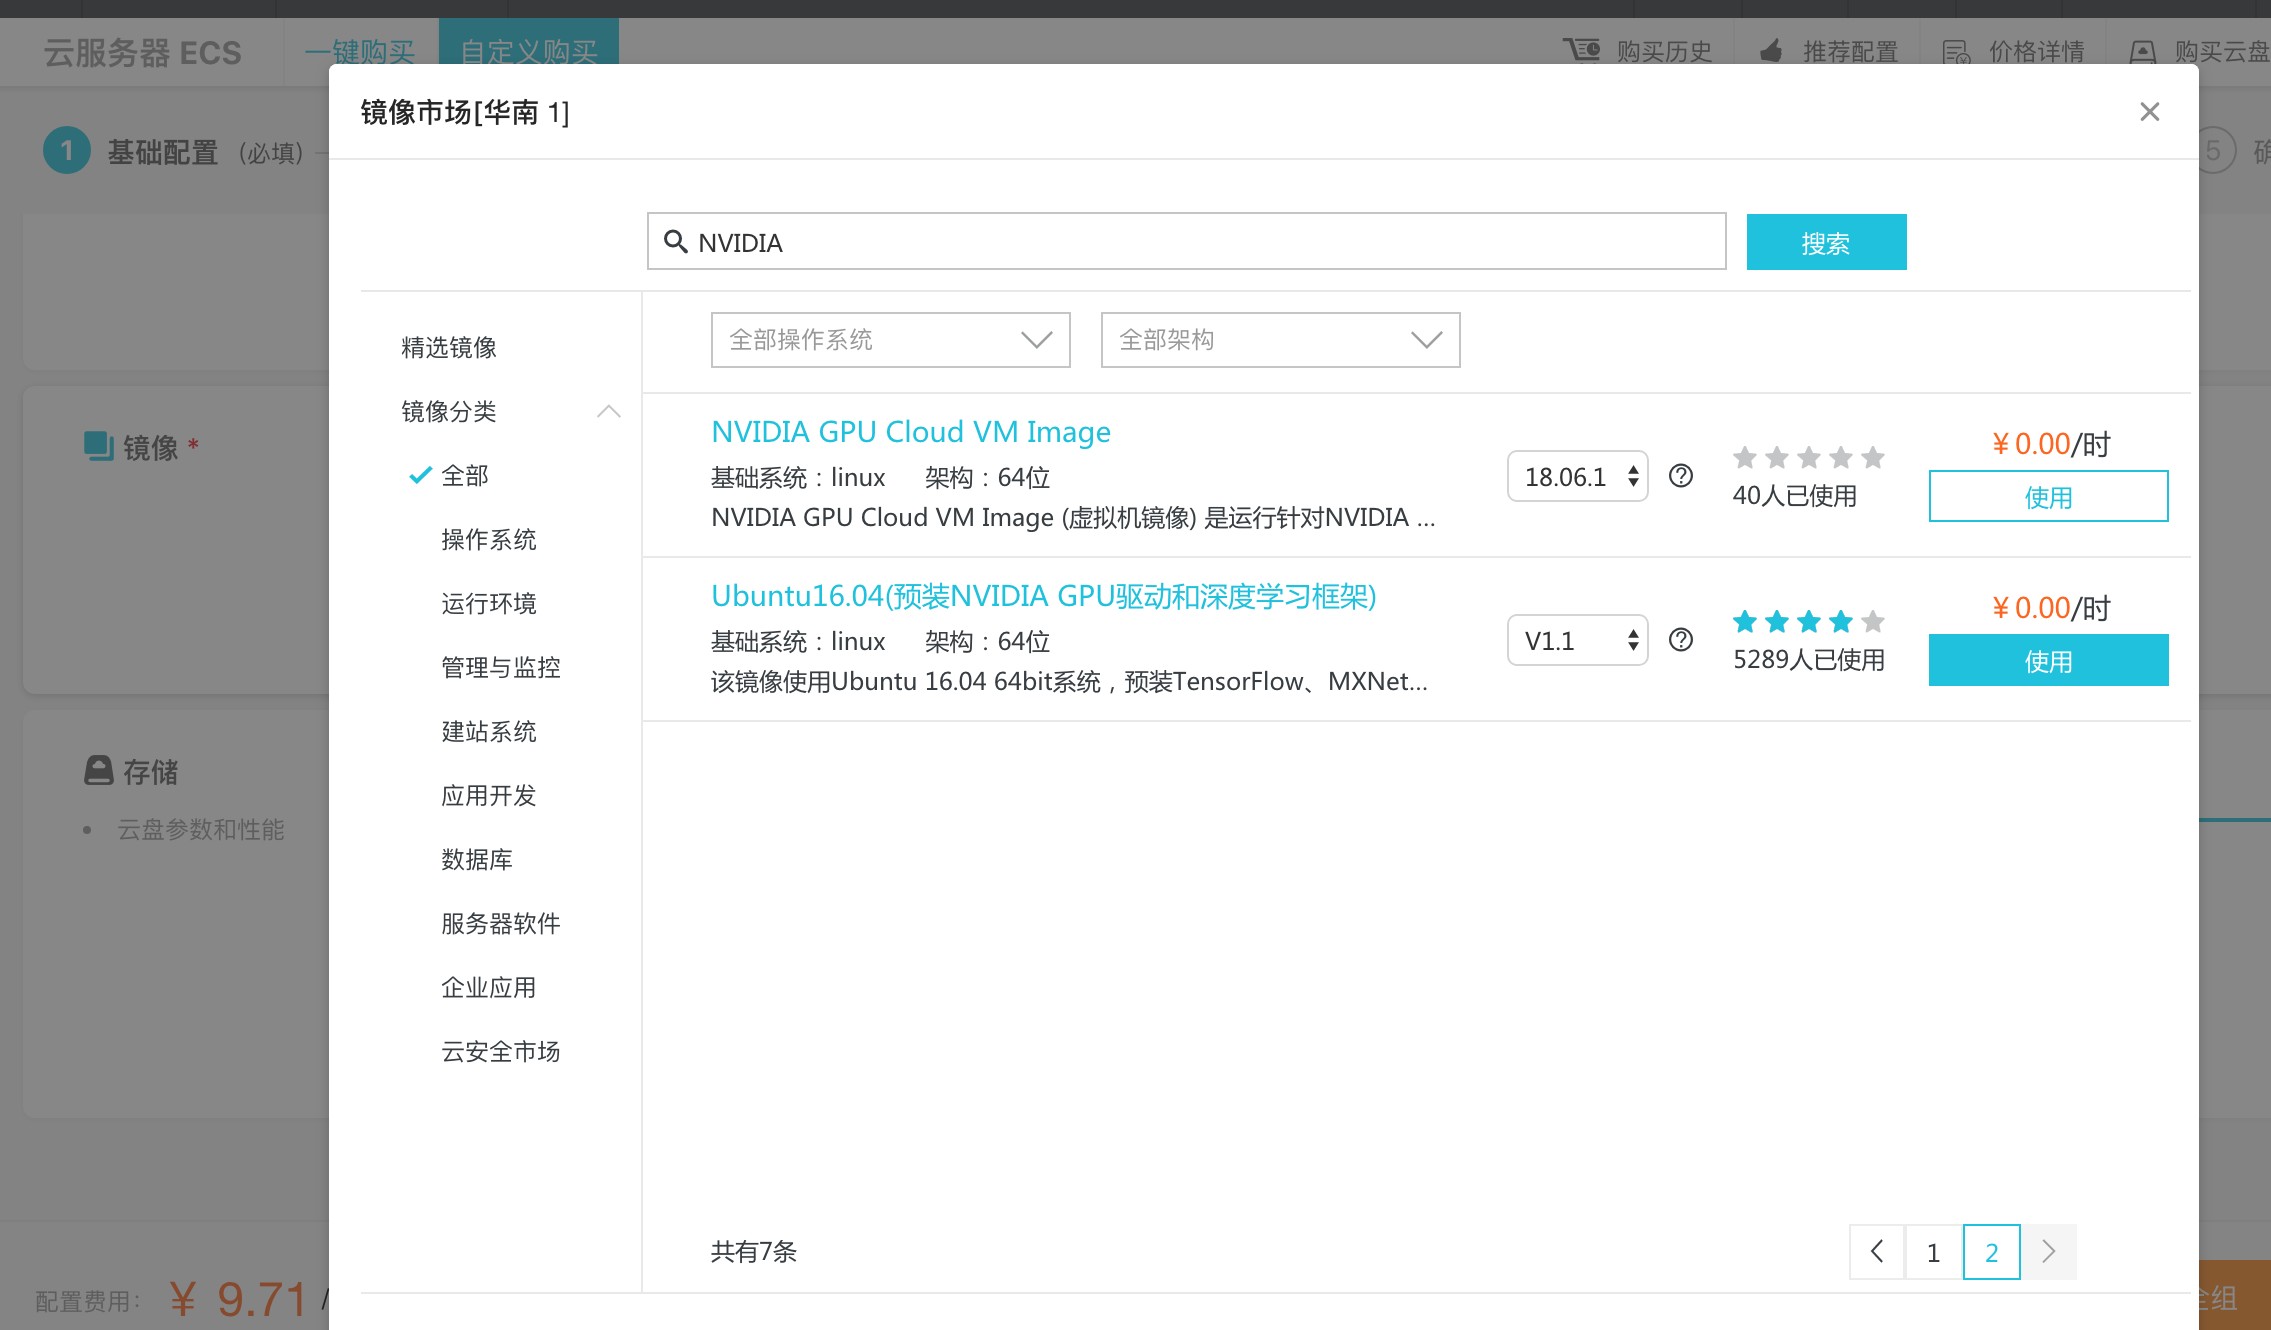
Task: Select the 全部 category
Action: tap(465, 475)
